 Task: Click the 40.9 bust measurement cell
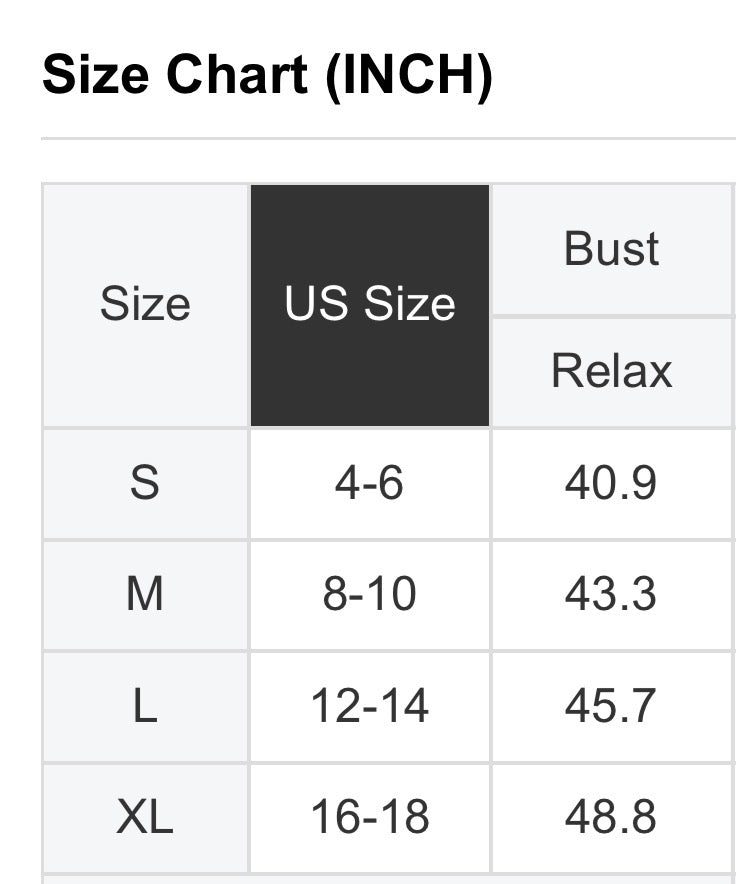pyautogui.click(x=612, y=484)
